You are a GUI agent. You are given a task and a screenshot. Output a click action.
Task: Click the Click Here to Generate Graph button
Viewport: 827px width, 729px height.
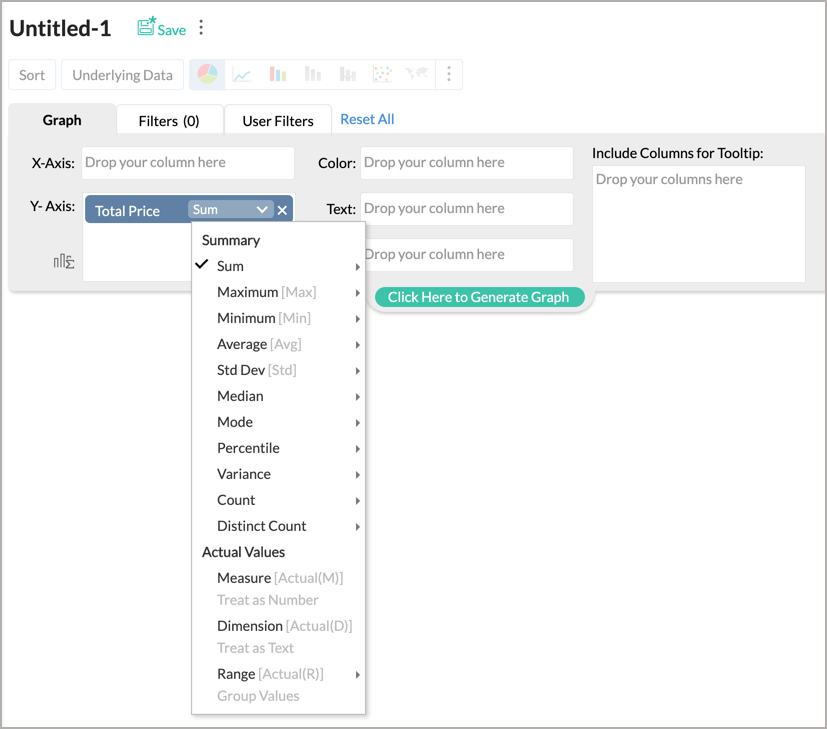(x=480, y=297)
